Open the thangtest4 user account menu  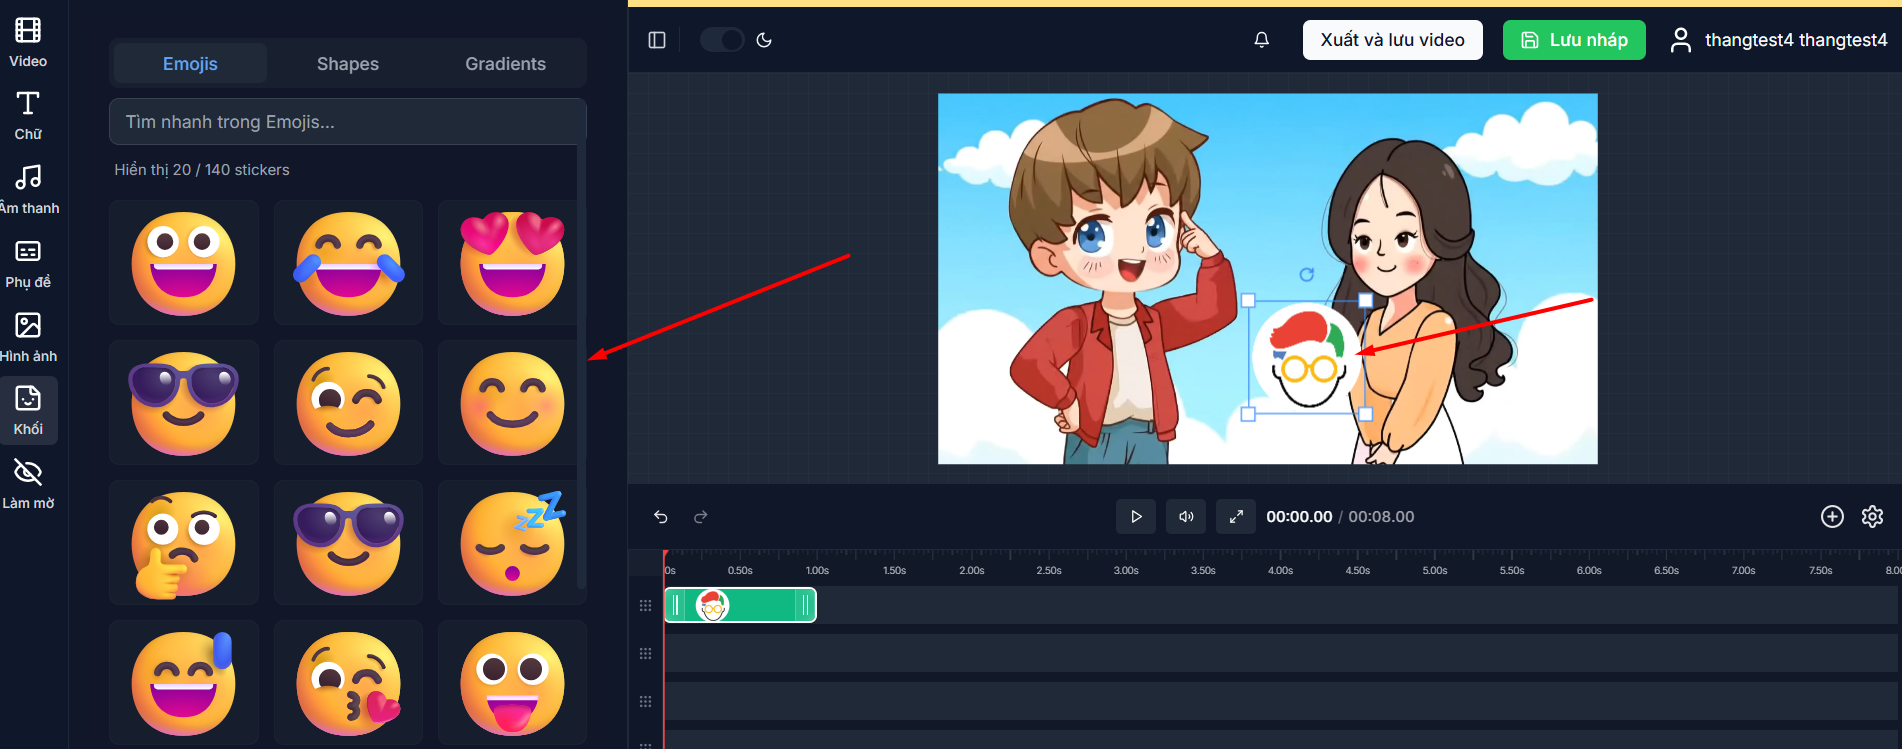1779,40
